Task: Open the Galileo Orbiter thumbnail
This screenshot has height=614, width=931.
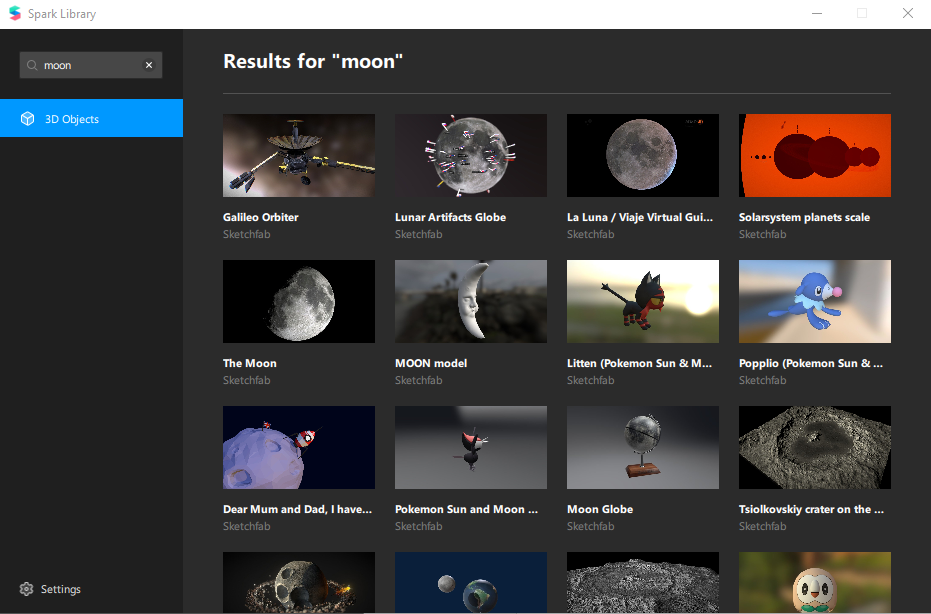Action: [298, 155]
